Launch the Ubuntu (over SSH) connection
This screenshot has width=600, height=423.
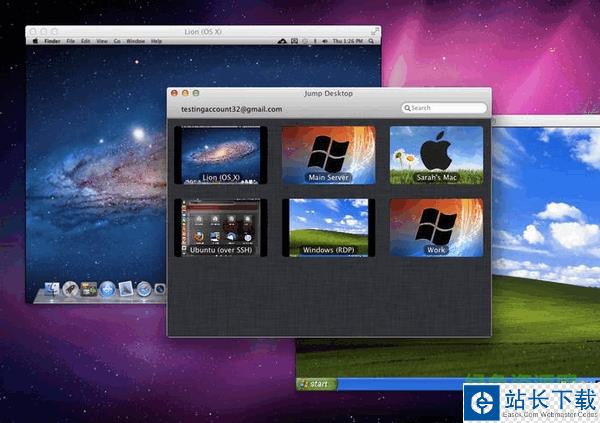click(x=220, y=226)
